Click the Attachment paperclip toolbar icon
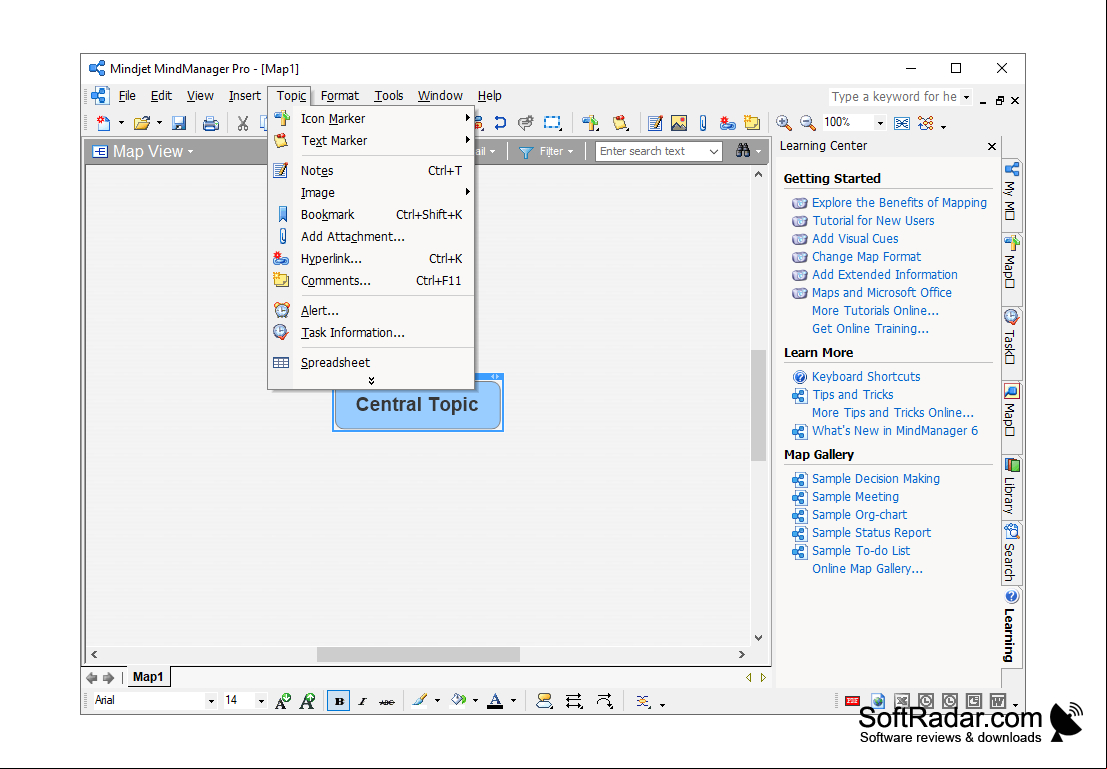1107x769 pixels. 703,123
